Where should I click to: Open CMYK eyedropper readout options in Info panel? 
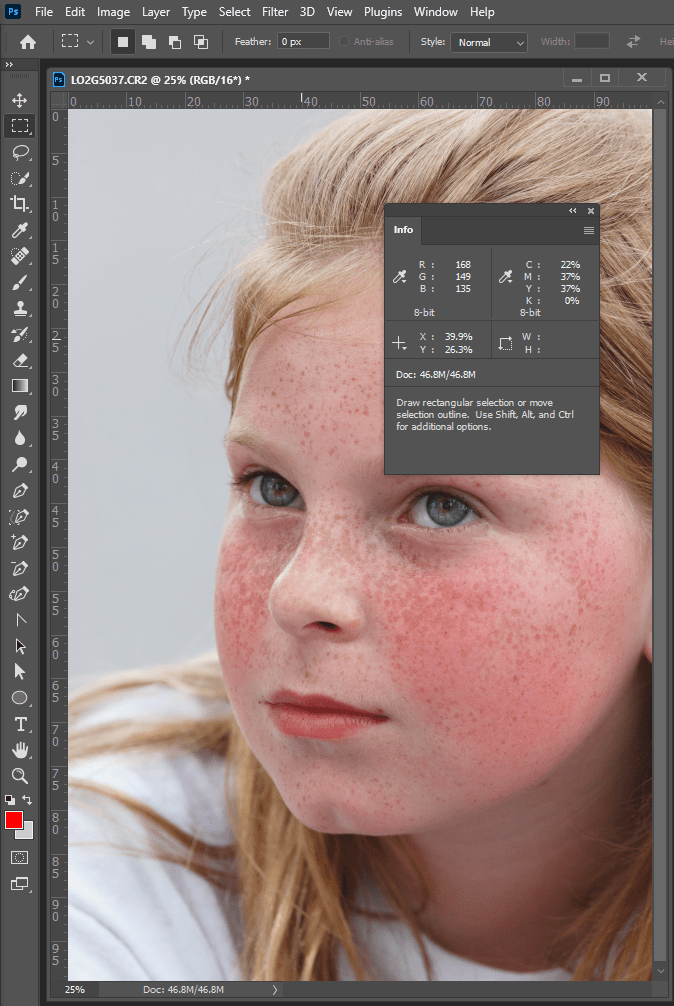[505, 277]
